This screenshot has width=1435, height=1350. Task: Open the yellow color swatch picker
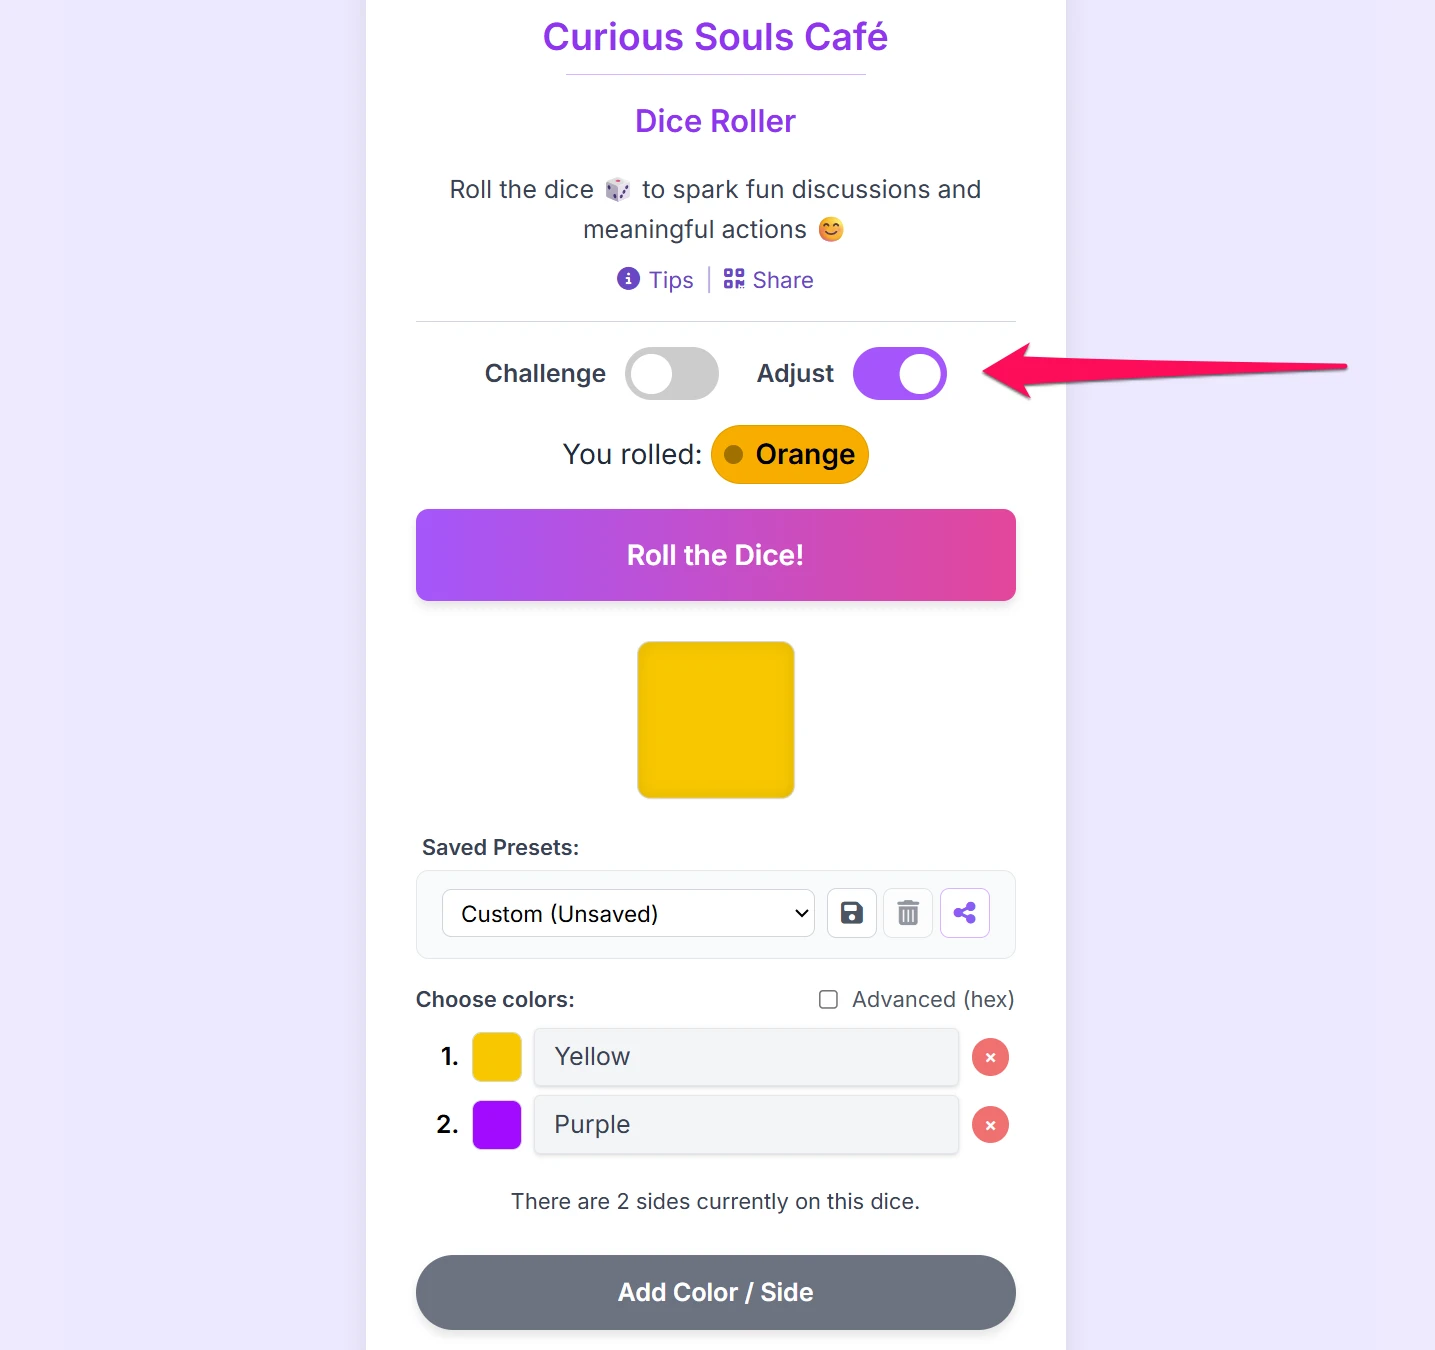coord(497,1057)
